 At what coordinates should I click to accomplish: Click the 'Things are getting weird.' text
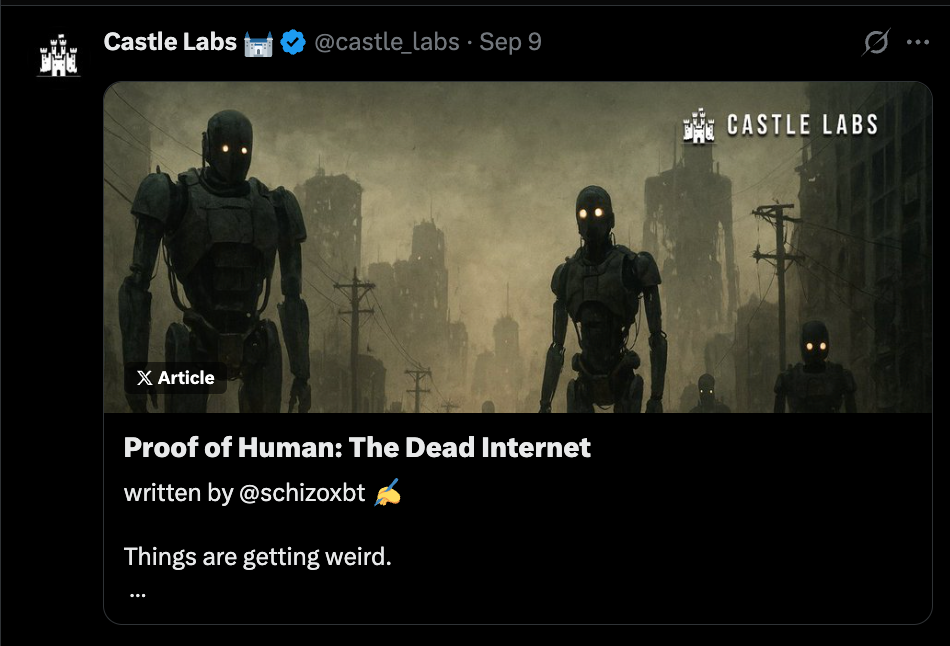pyautogui.click(x=257, y=556)
